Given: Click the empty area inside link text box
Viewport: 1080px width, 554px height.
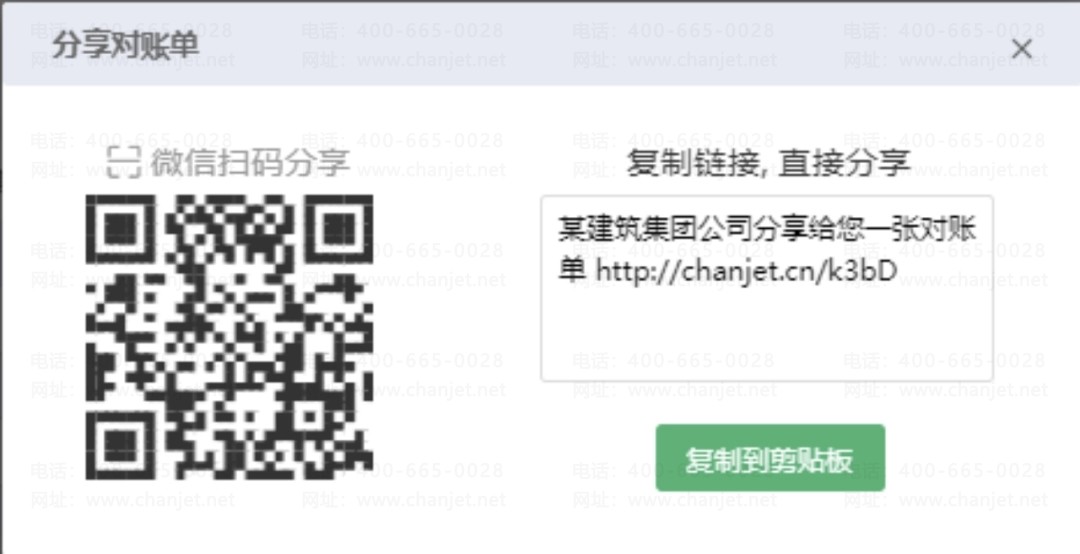Looking at the screenshot, I should (767, 334).
